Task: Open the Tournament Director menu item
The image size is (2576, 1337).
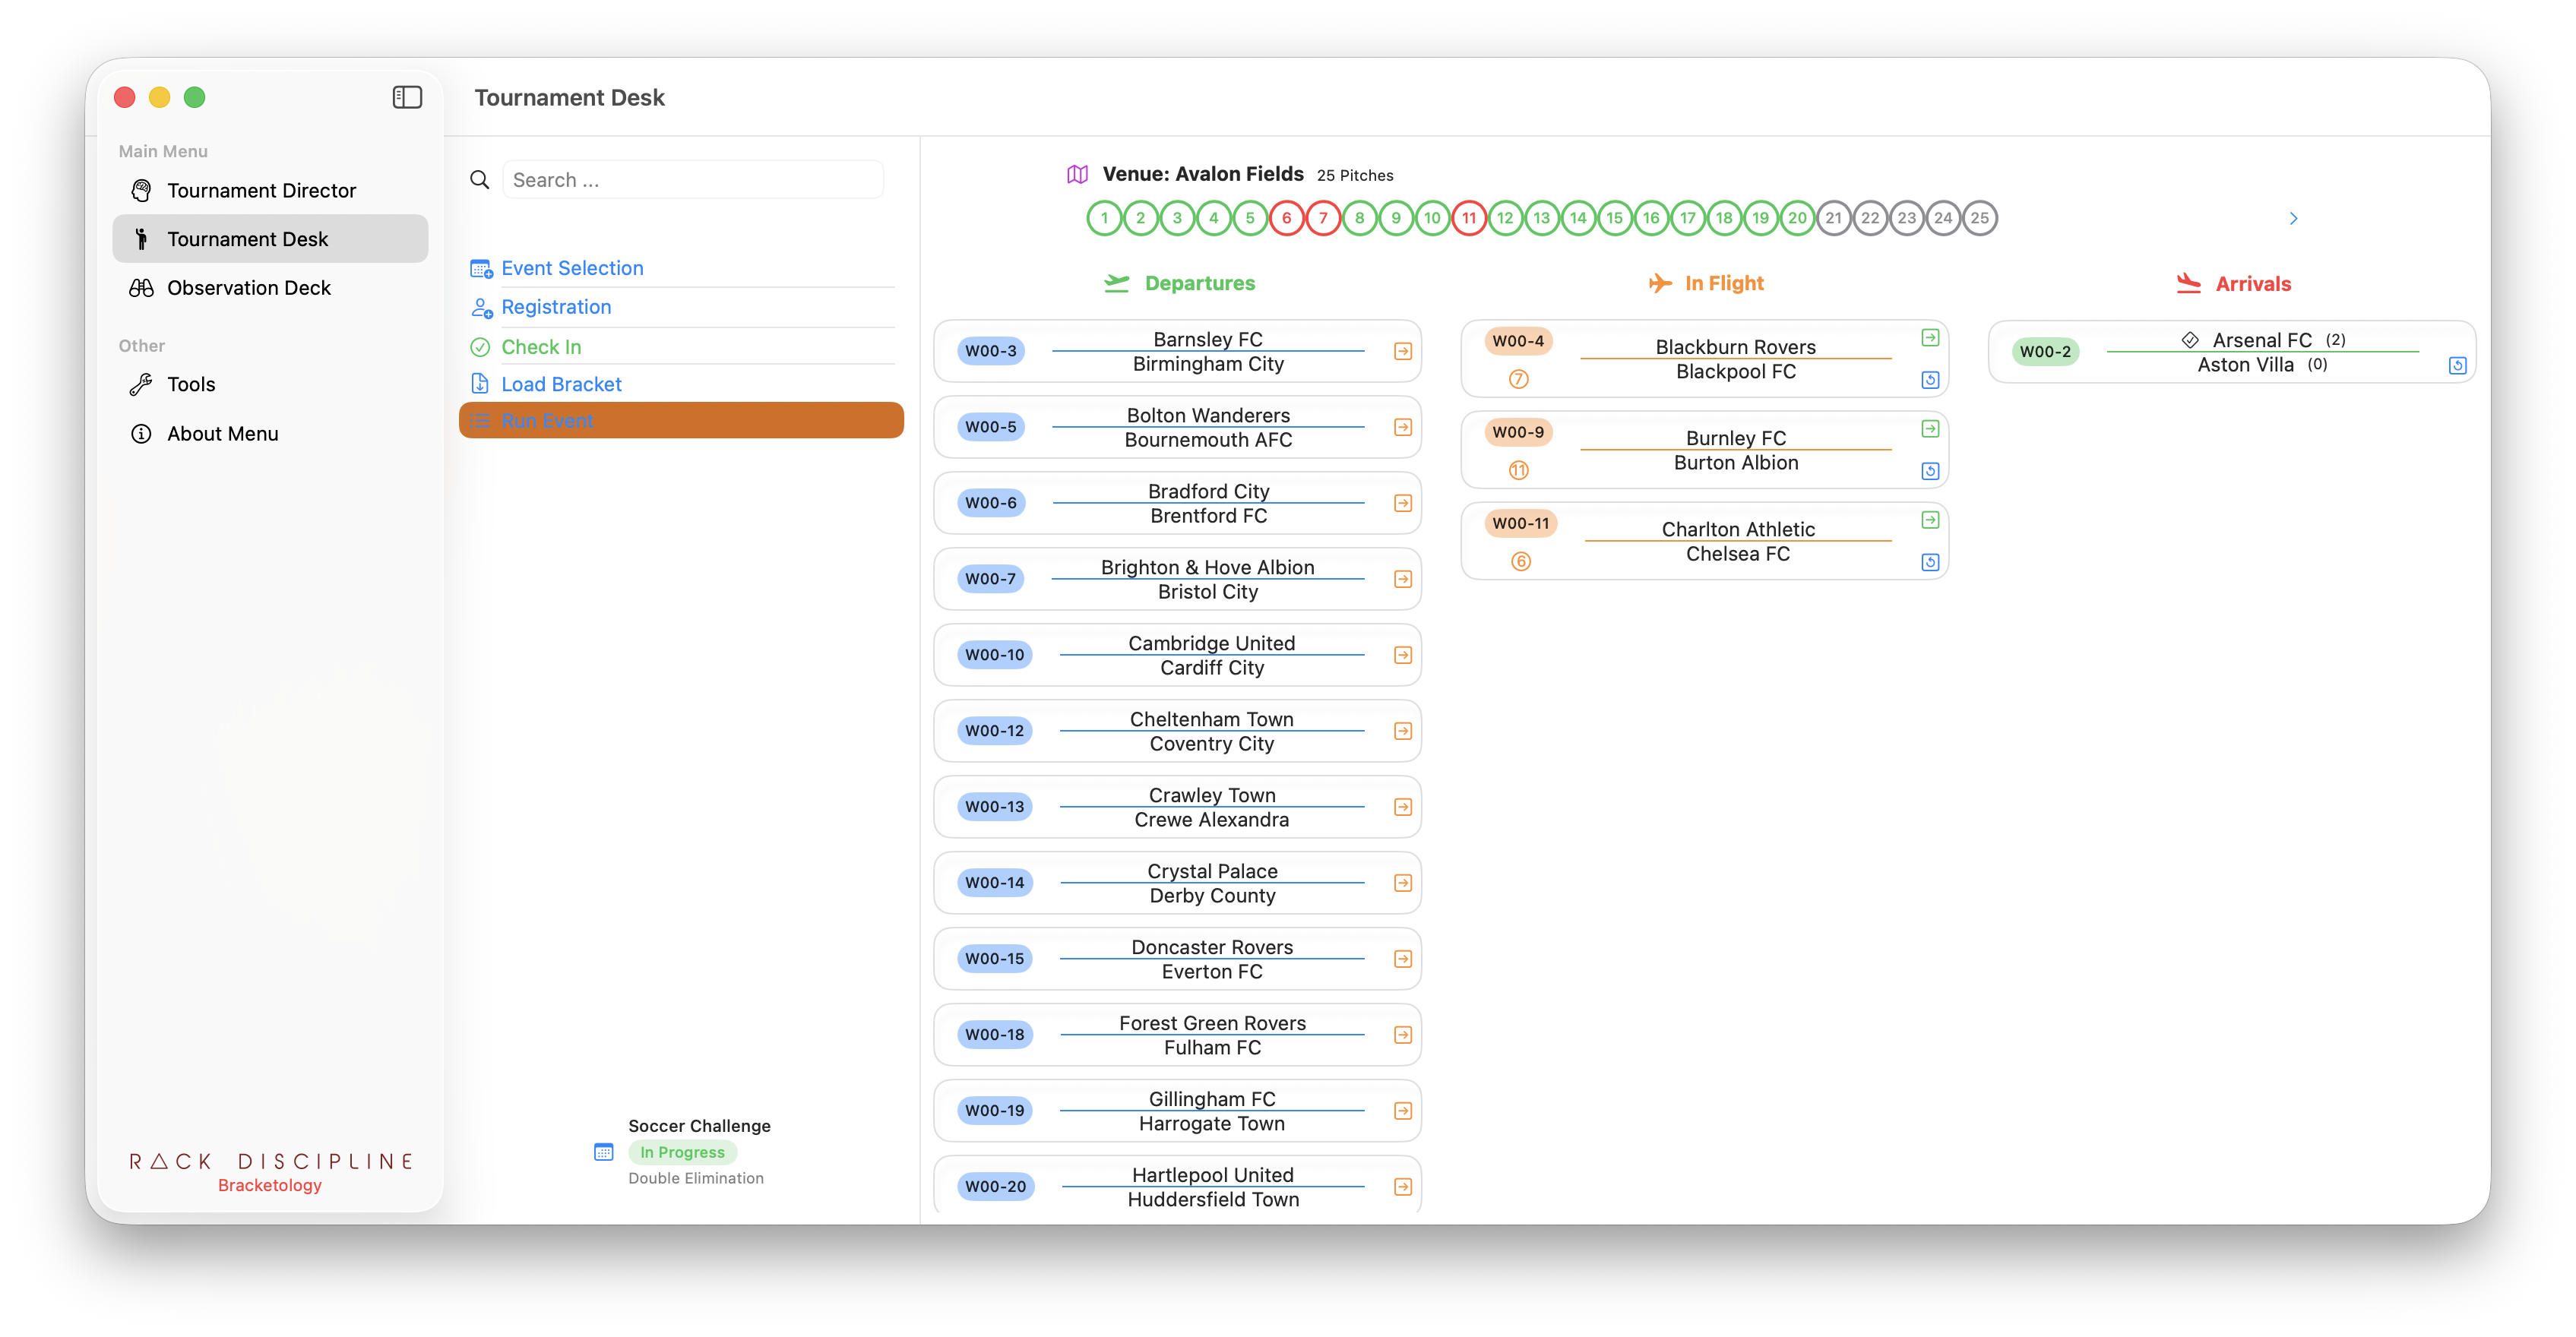Action: [261, 190]
